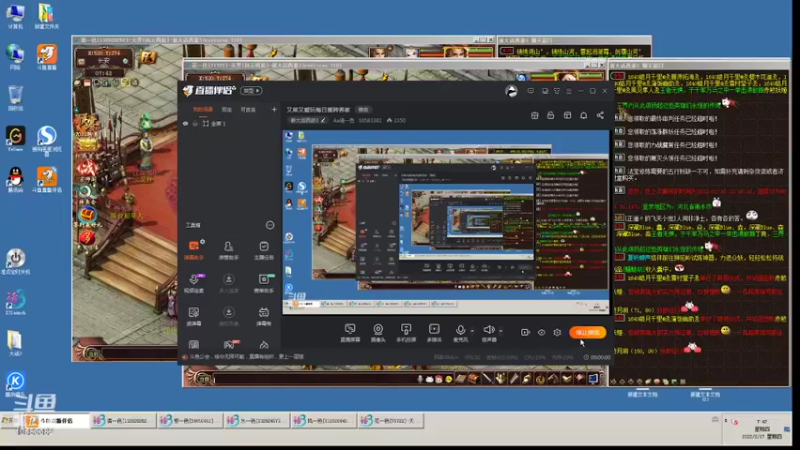800x450 pixels.
Task: Switch to the first game window taskbar button
Action: point(122,421)
